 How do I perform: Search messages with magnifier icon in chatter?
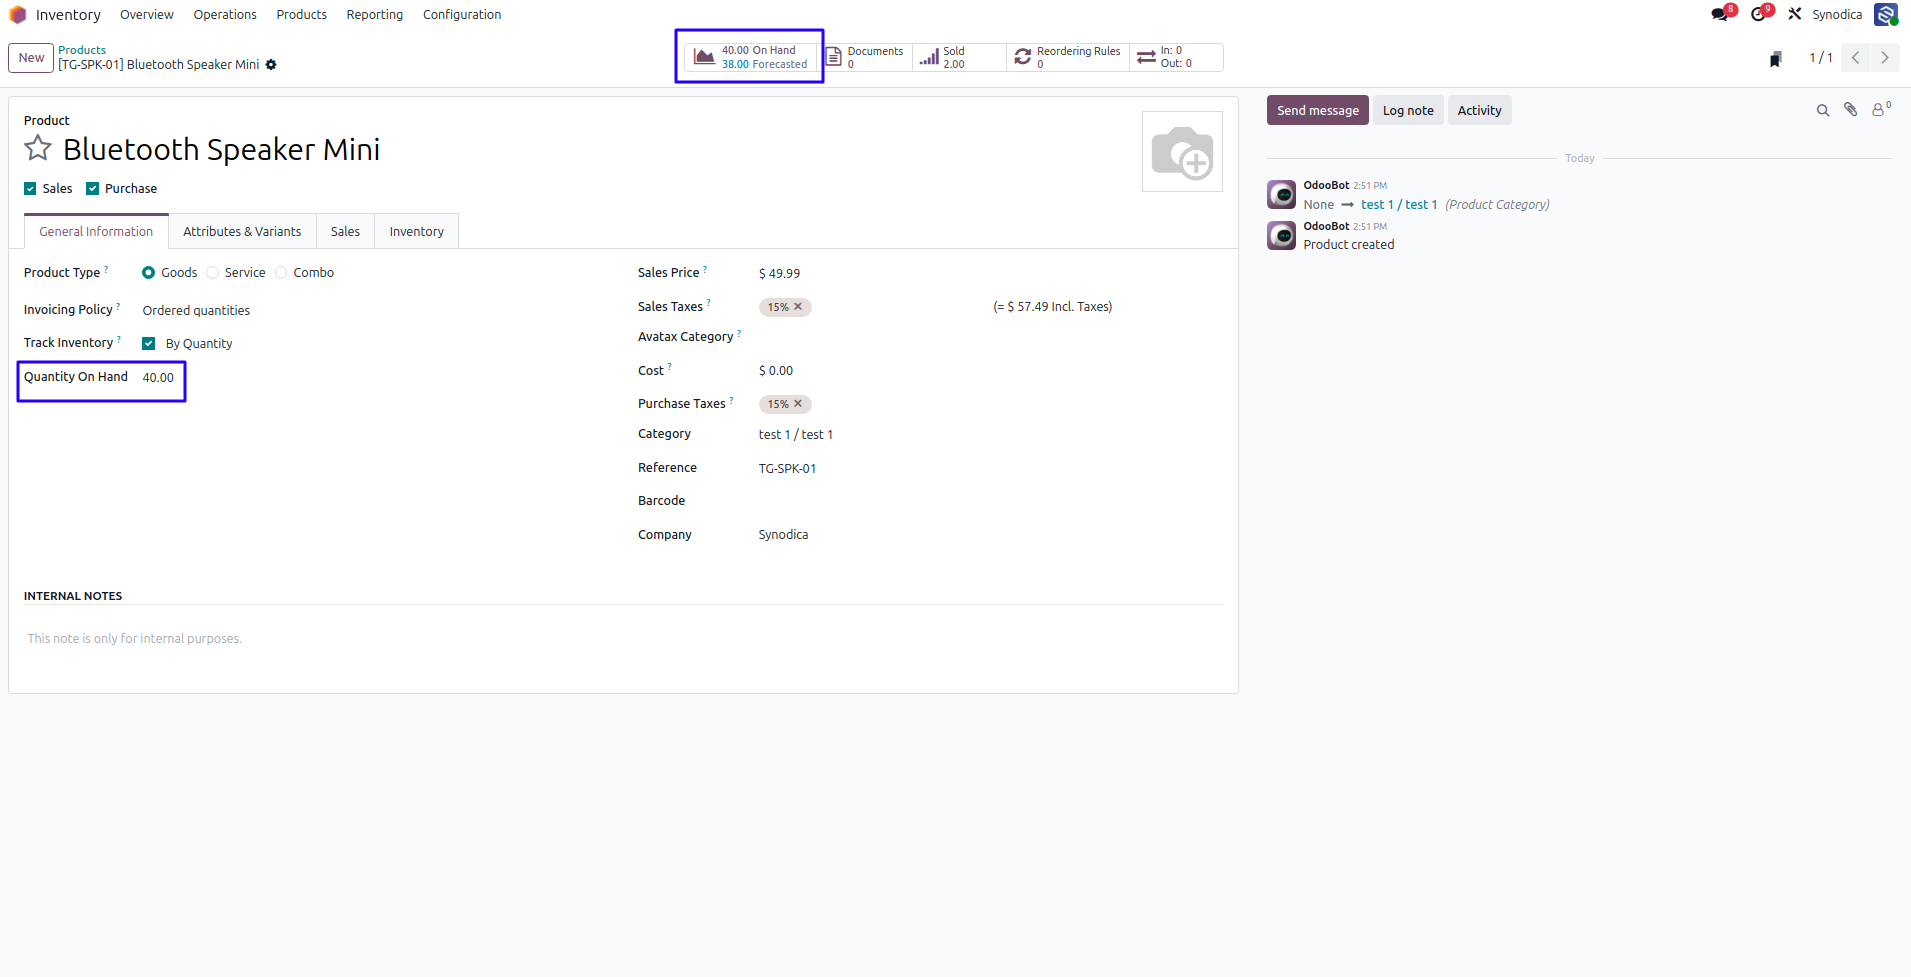point(1823,111)
